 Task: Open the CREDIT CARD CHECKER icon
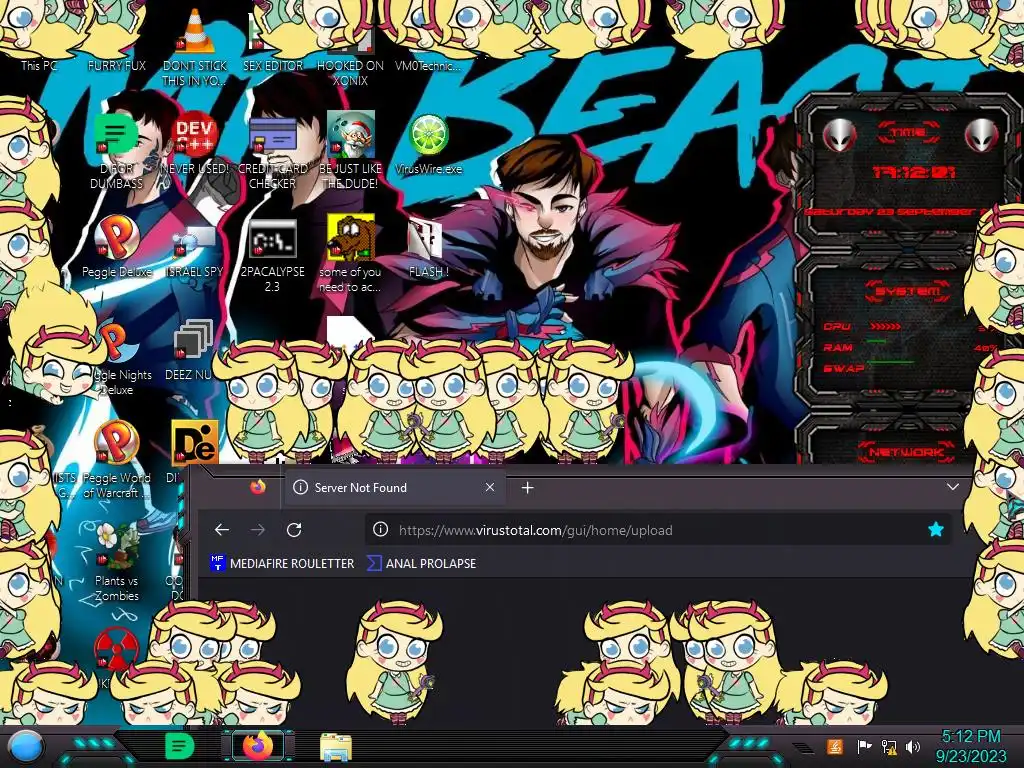[272, 153]
